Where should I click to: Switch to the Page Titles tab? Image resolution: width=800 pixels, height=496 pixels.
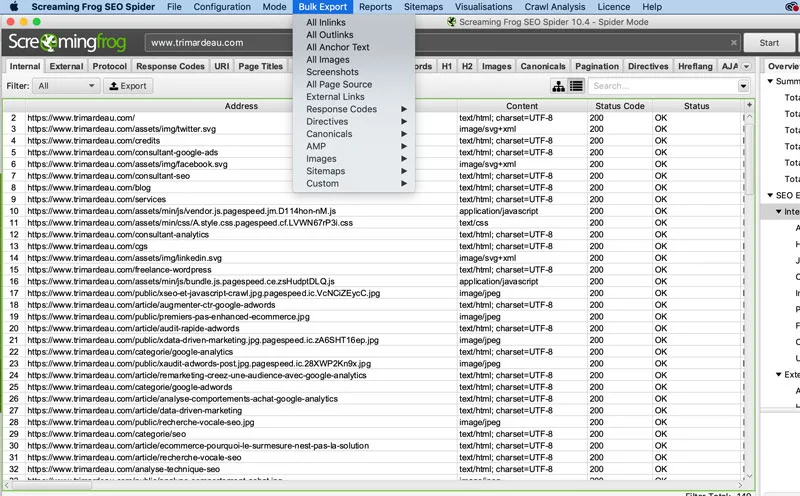pyautogui.click(x=260, y=66)
